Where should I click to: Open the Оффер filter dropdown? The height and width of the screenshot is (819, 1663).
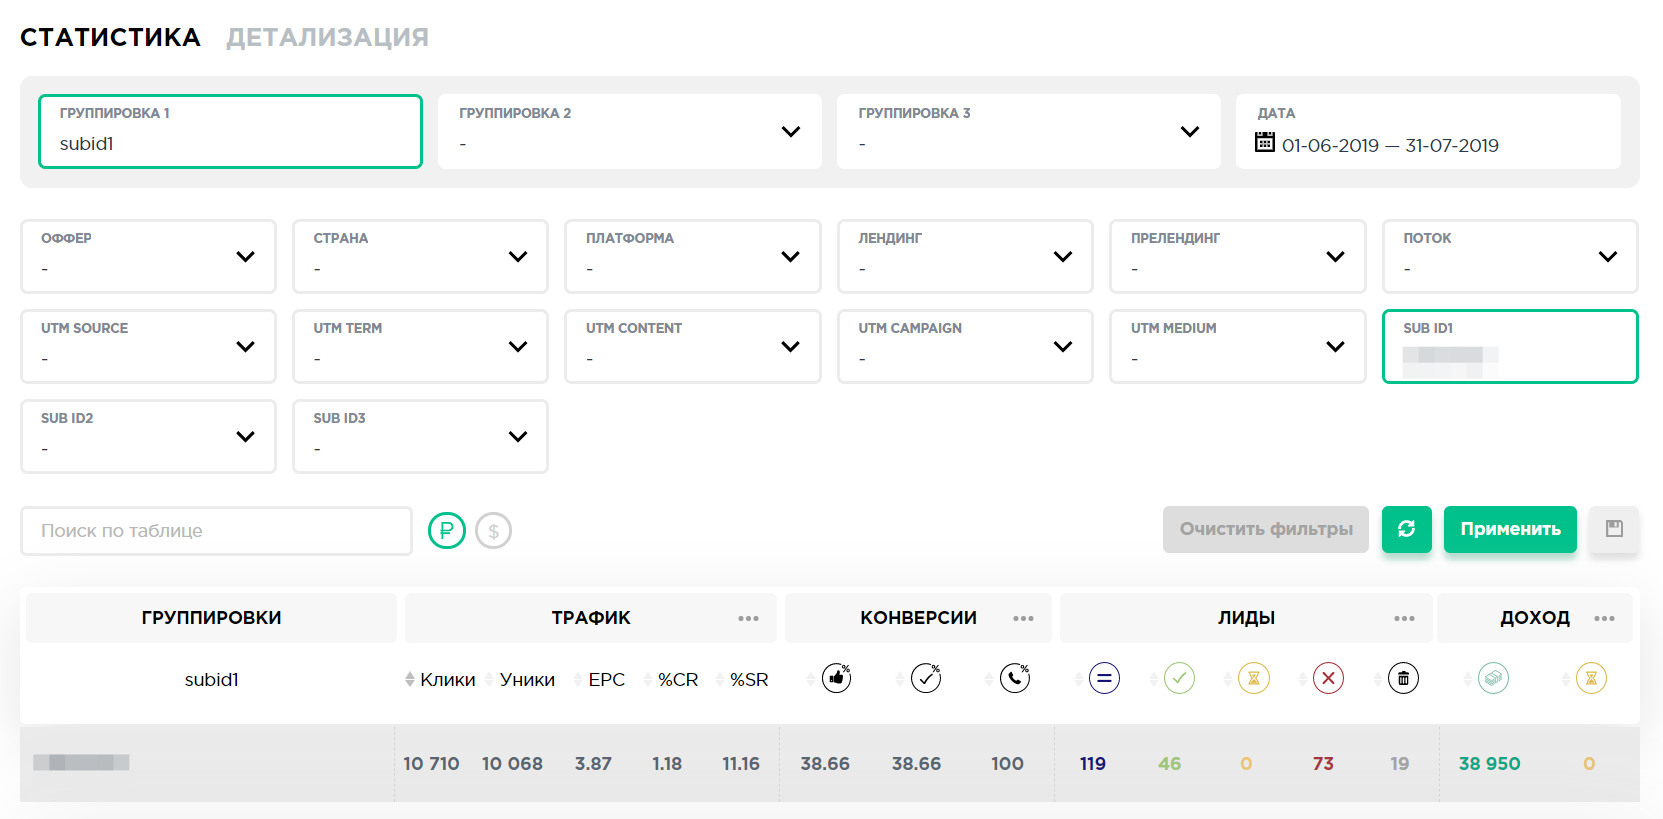148,256
